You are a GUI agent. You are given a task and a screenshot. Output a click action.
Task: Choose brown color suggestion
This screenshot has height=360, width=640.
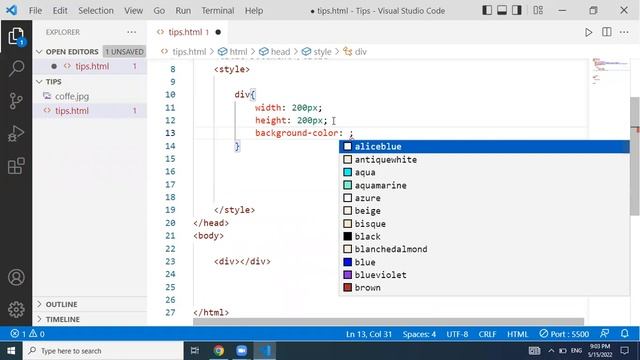[x=484, y=288]
